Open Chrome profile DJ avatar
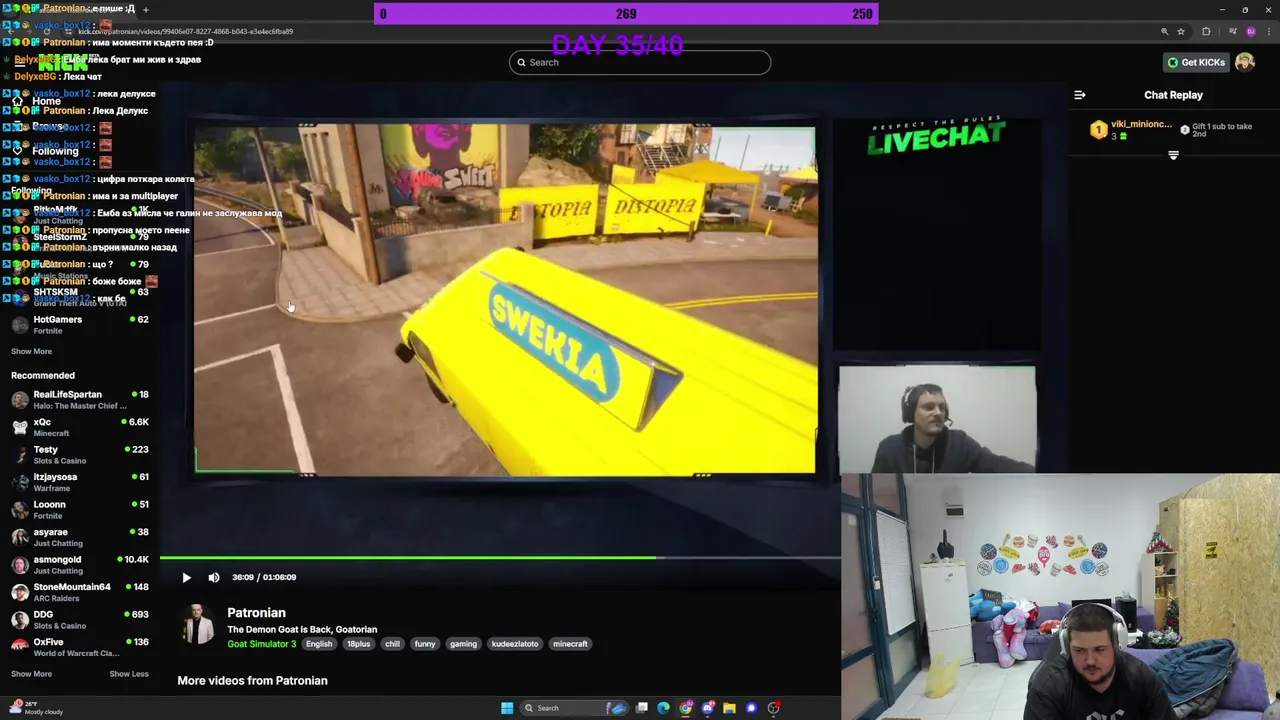 (1250, 32)
